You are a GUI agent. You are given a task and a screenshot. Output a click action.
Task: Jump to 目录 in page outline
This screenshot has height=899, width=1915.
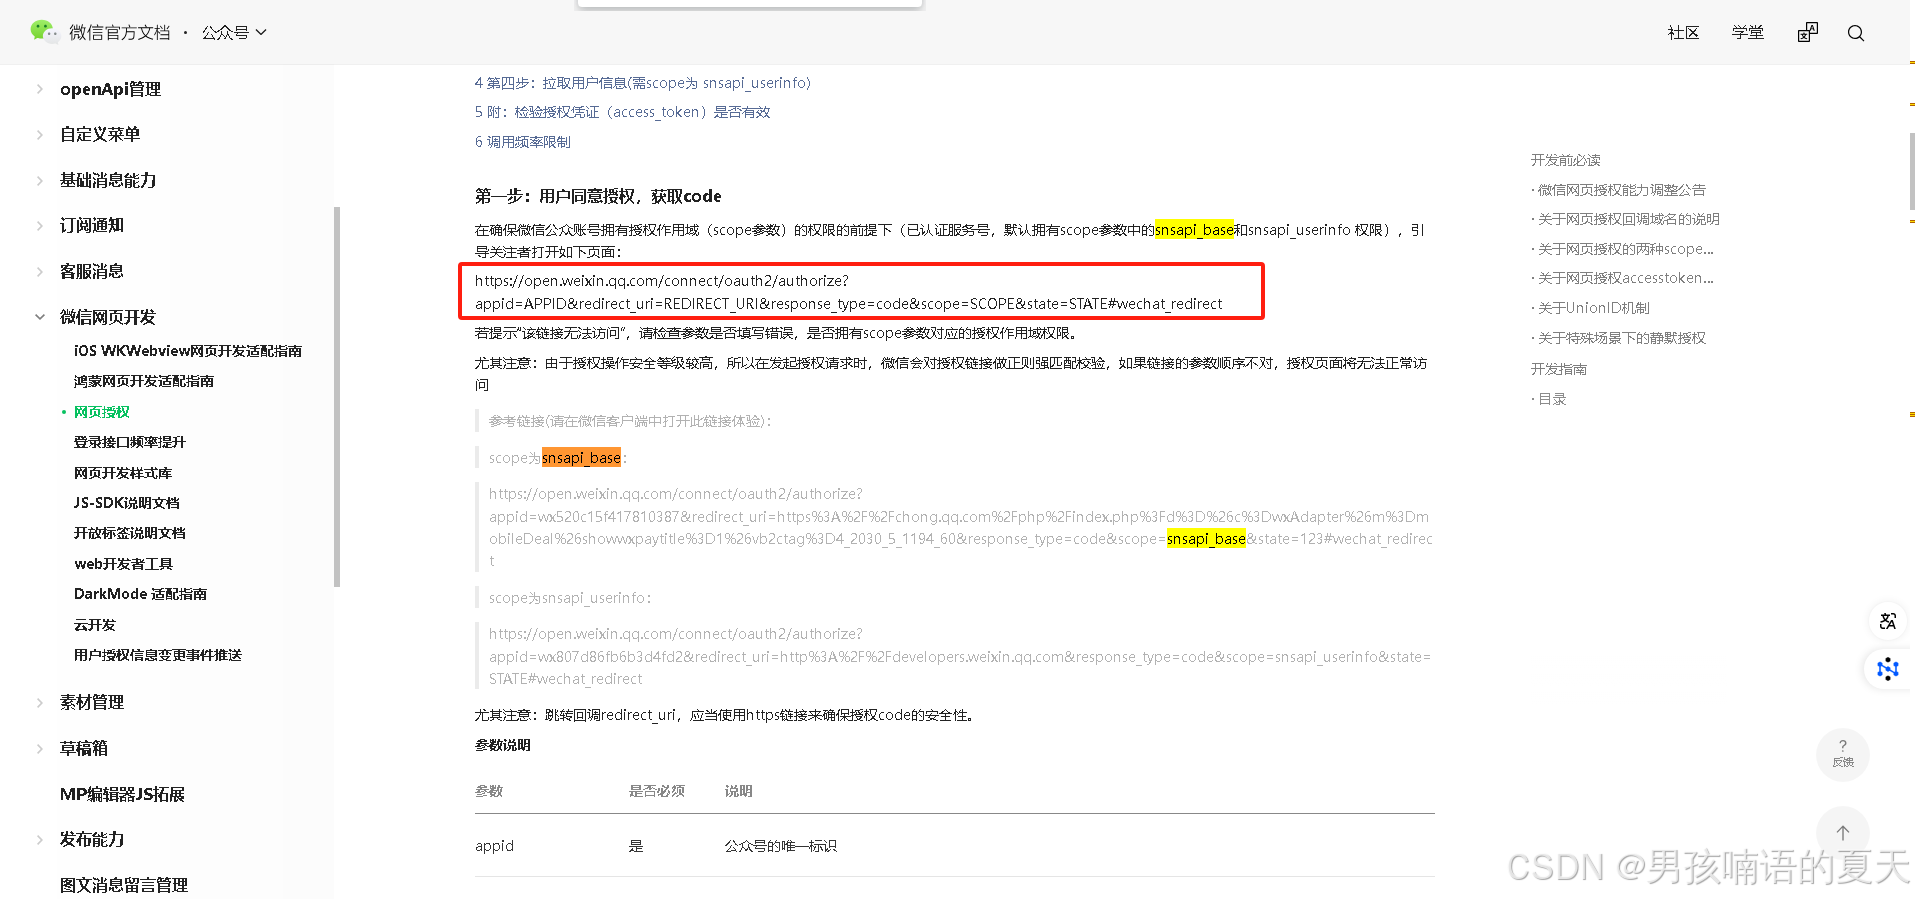pos(1552,399)
